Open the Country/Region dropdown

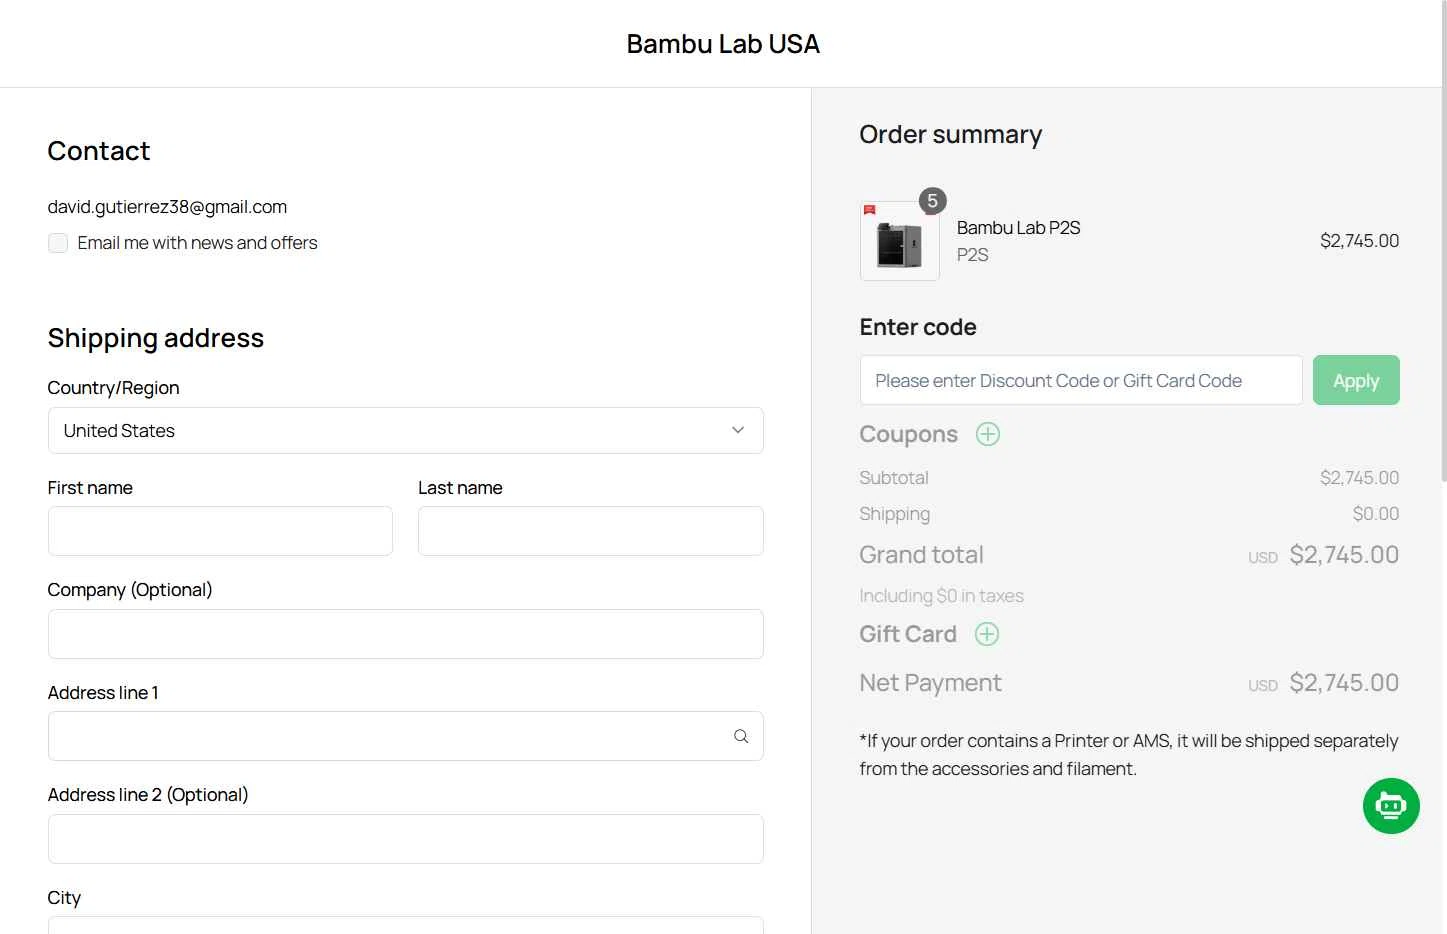coord(406,430)
